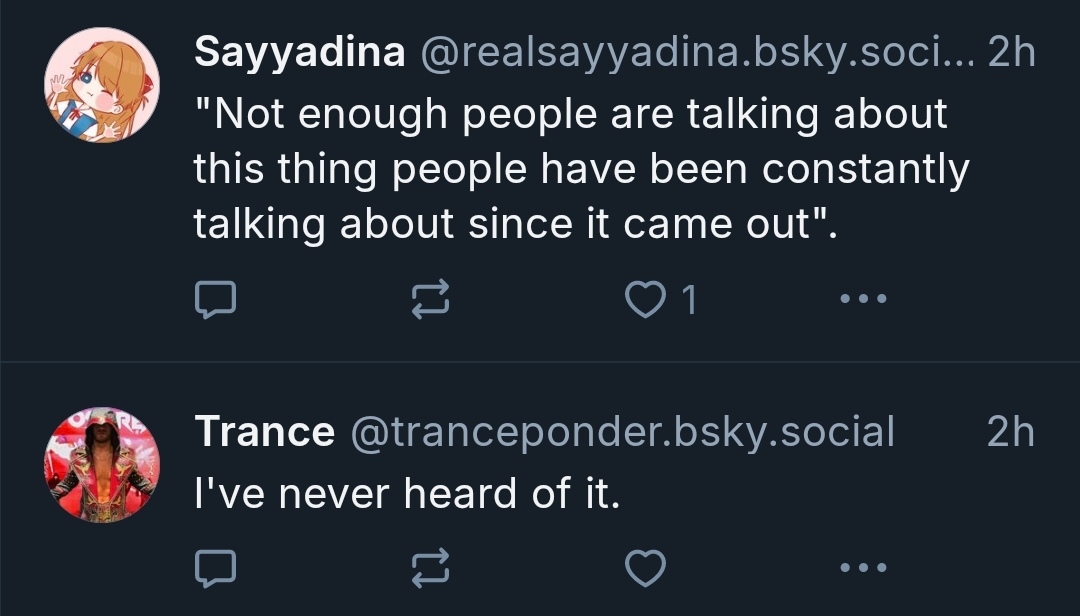Click the like count of 1

click(688, 300)
